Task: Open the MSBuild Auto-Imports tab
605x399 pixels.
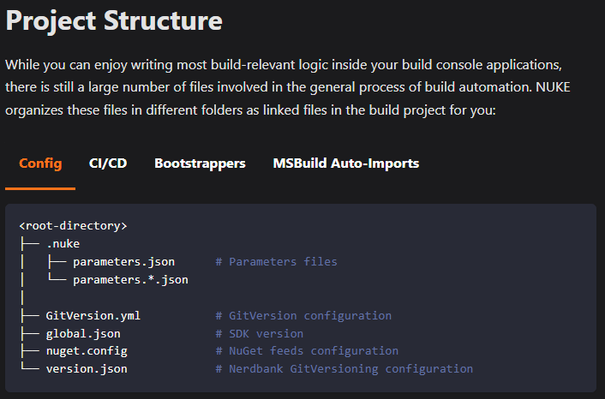Action: [346, 164]
